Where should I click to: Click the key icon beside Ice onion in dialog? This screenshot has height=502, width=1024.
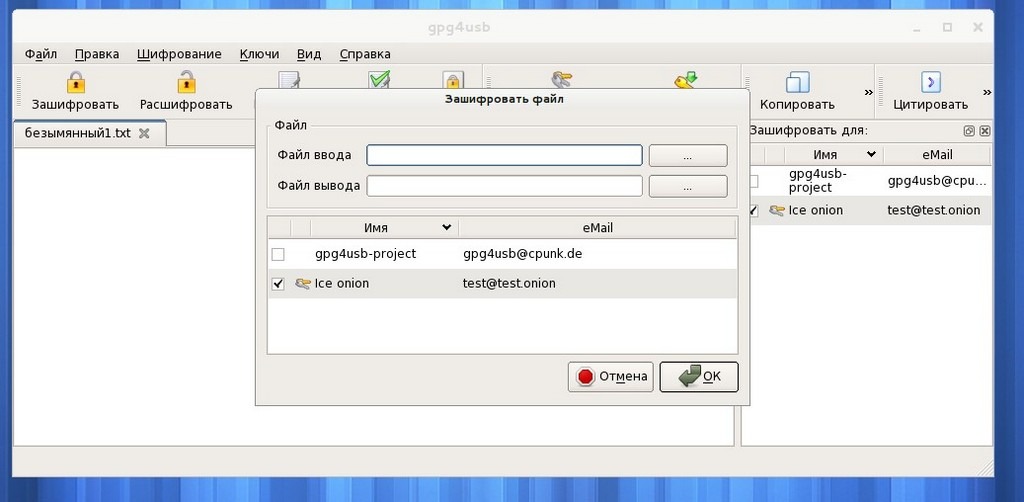pos(302,283)
